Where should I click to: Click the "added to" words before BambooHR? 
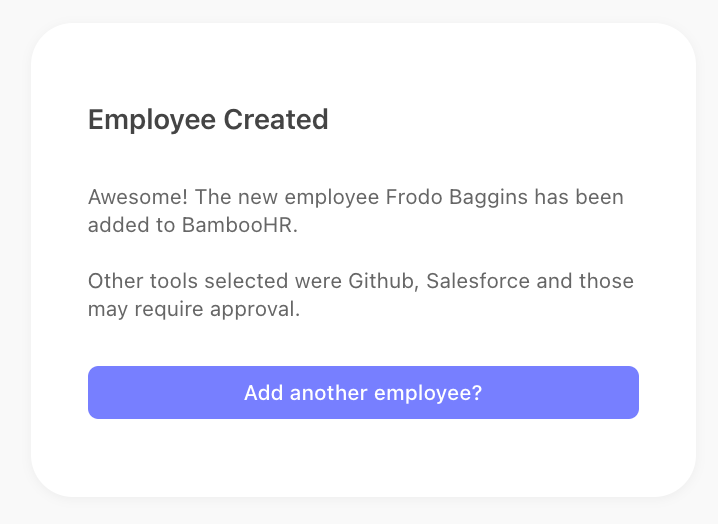coord(131,225)
